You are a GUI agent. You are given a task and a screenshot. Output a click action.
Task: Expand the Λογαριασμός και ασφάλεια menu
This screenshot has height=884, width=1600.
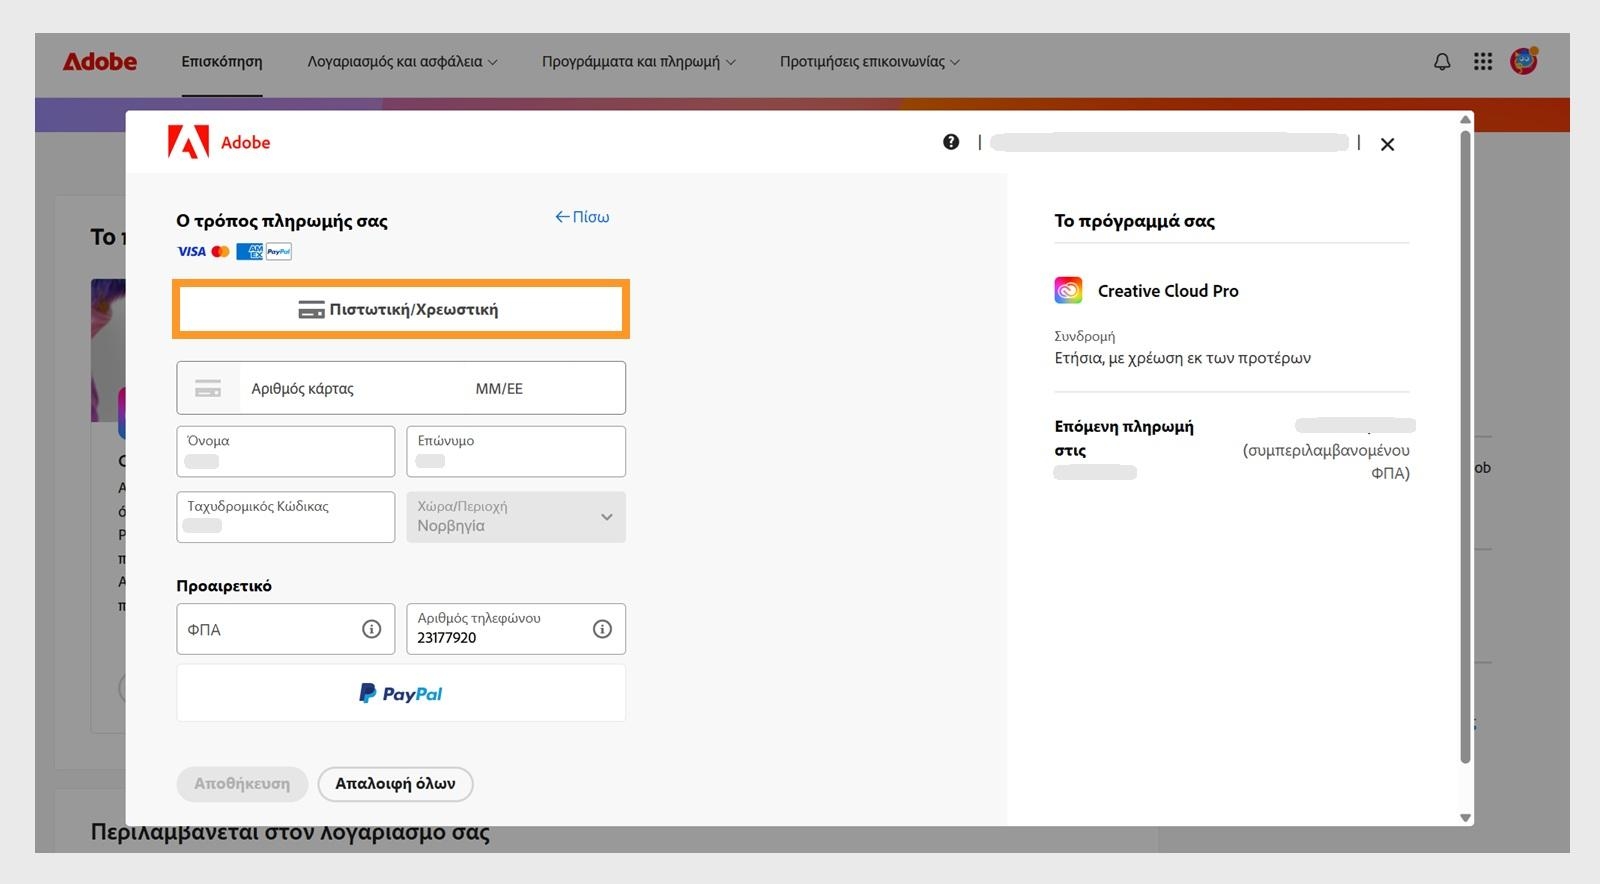coord(402,62)
